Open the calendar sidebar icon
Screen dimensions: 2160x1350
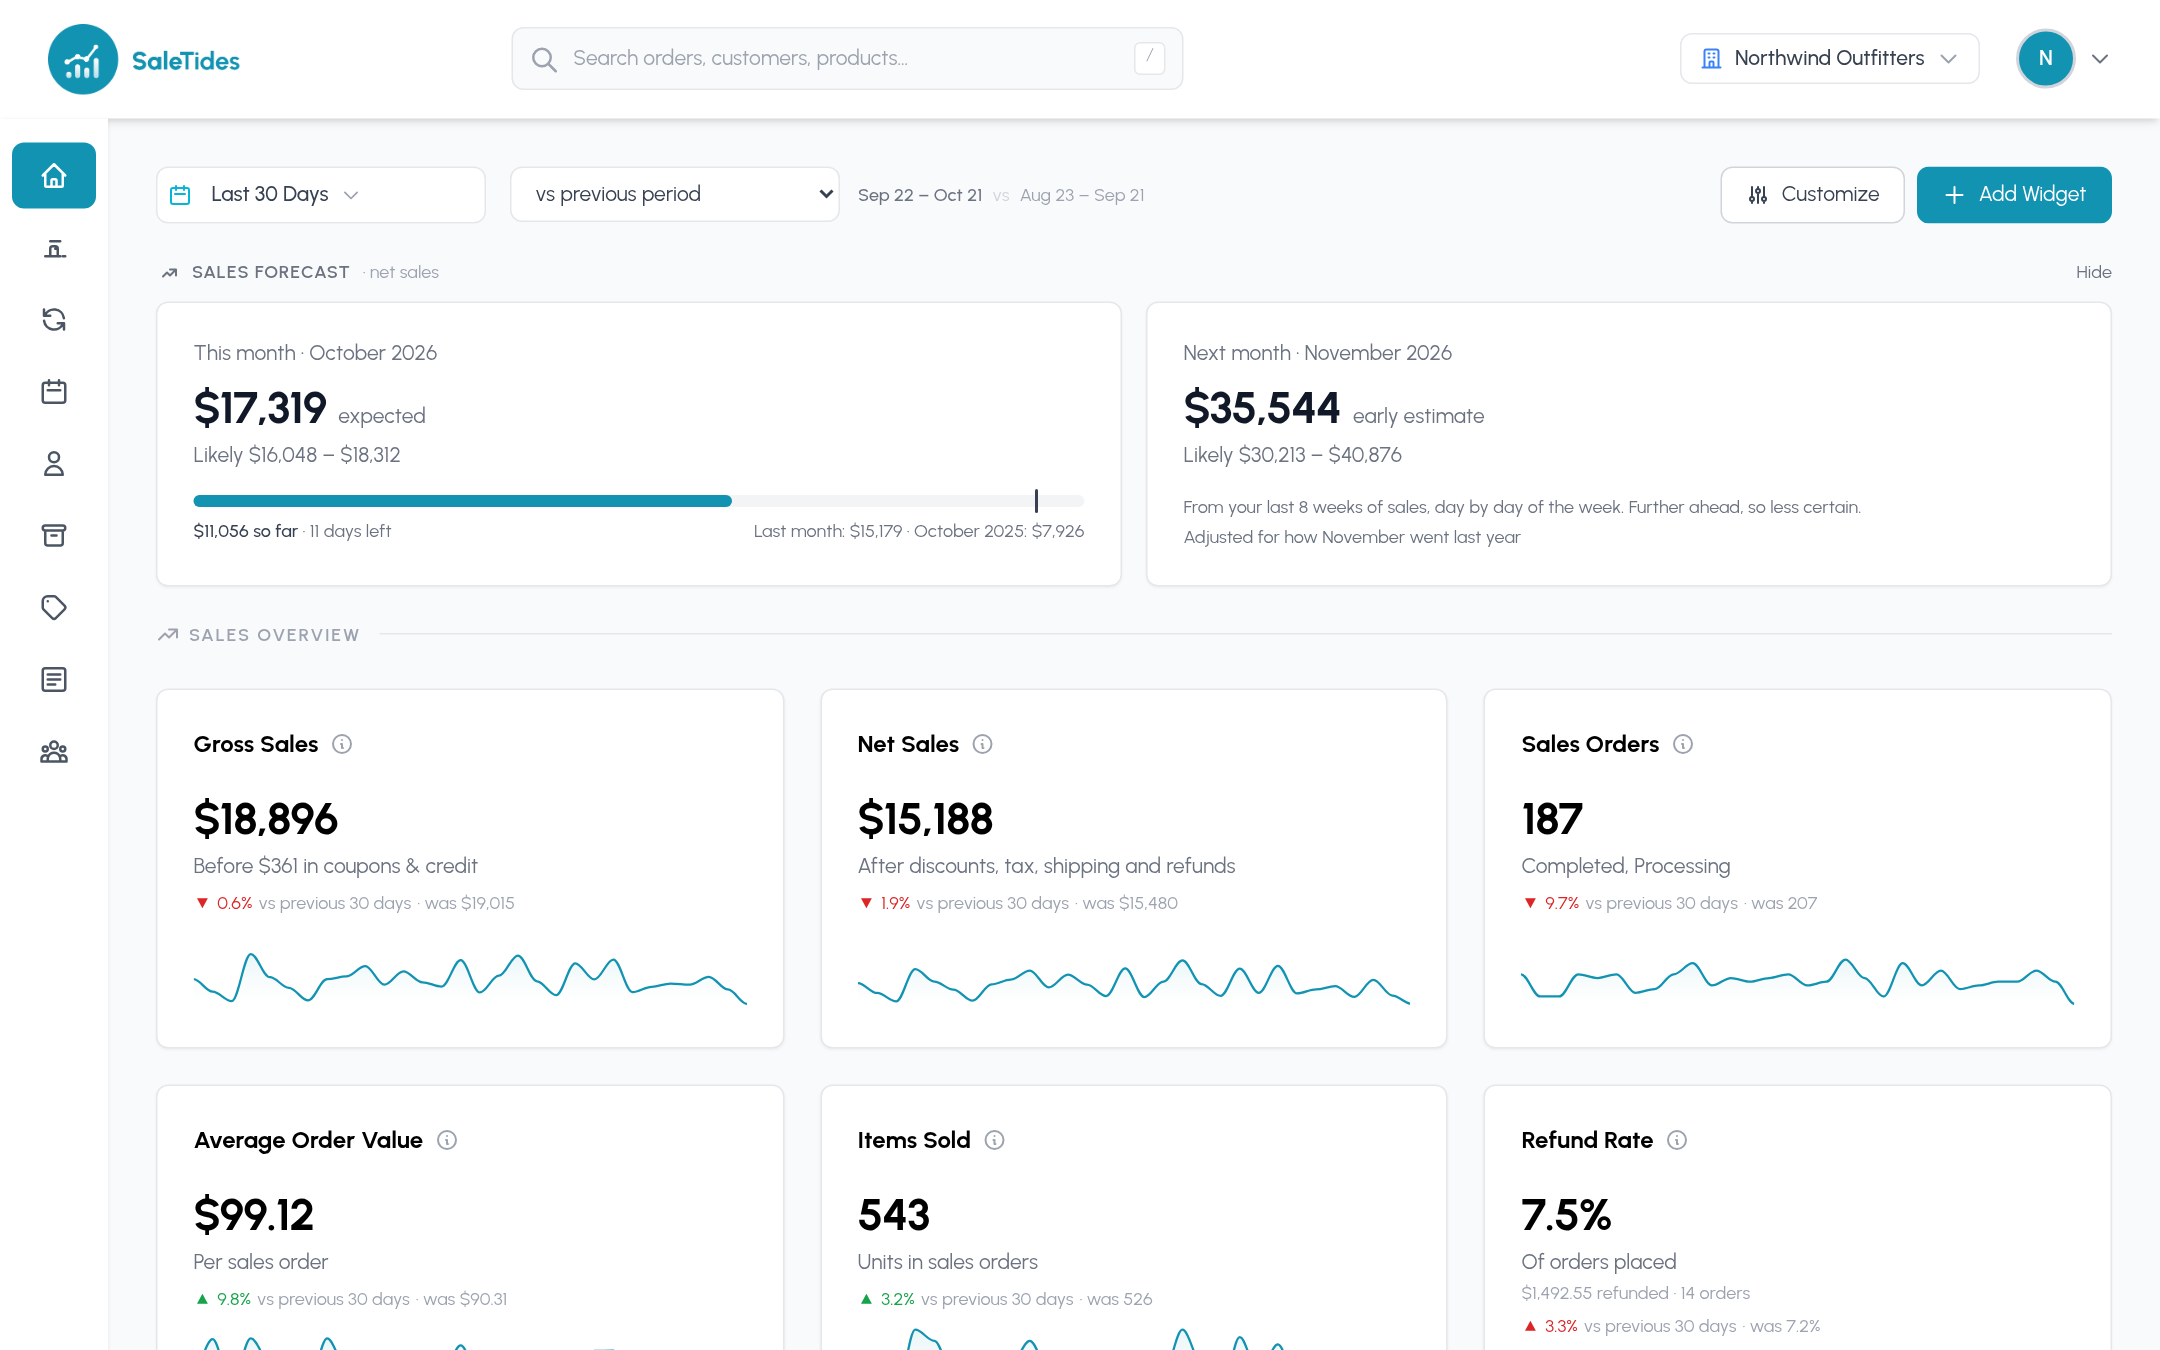(x=54, y=392)
